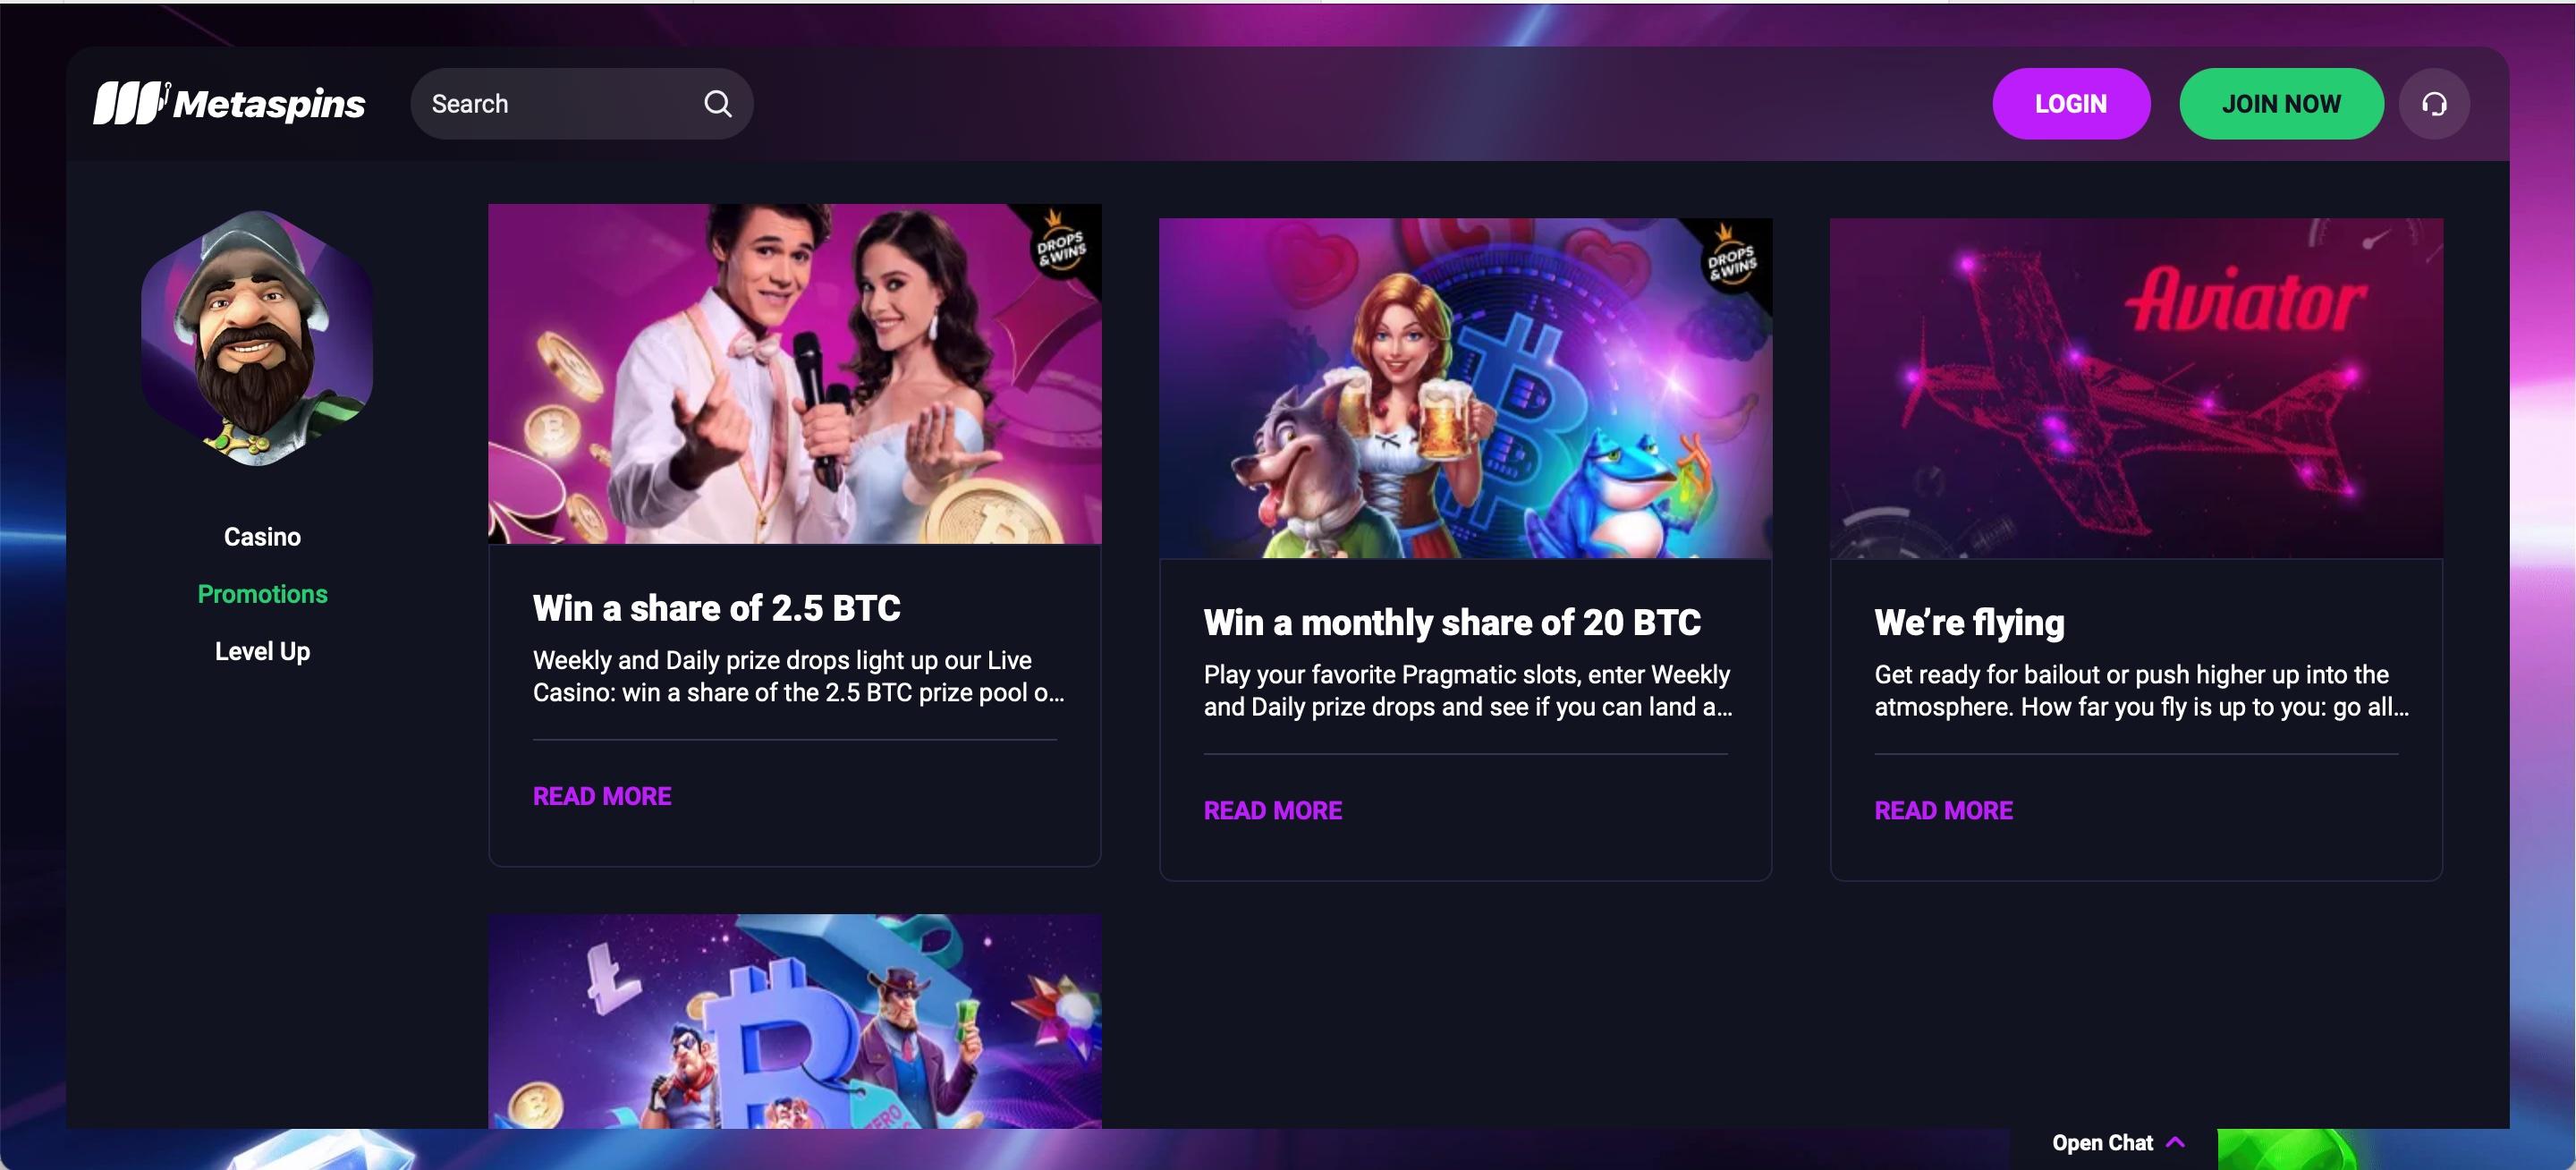This screenshot has width=2576, height=1170.
Task: Click Drops & Wins badge on Pragmatic slots card
Action: coord(1731,259)
